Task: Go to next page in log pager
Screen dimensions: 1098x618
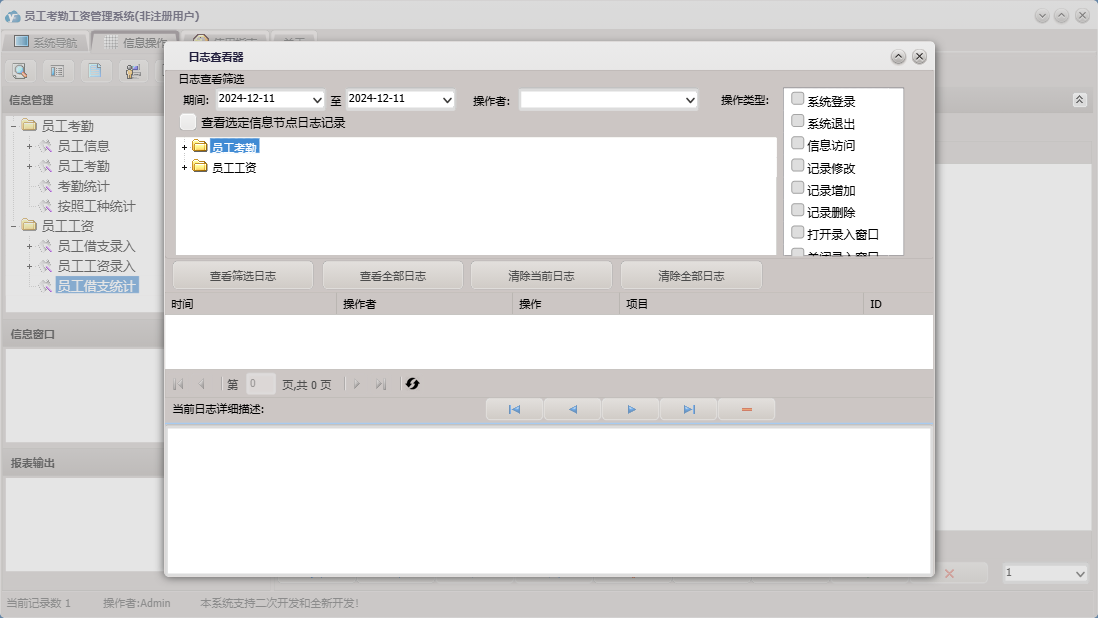Action: pos(356,384)
